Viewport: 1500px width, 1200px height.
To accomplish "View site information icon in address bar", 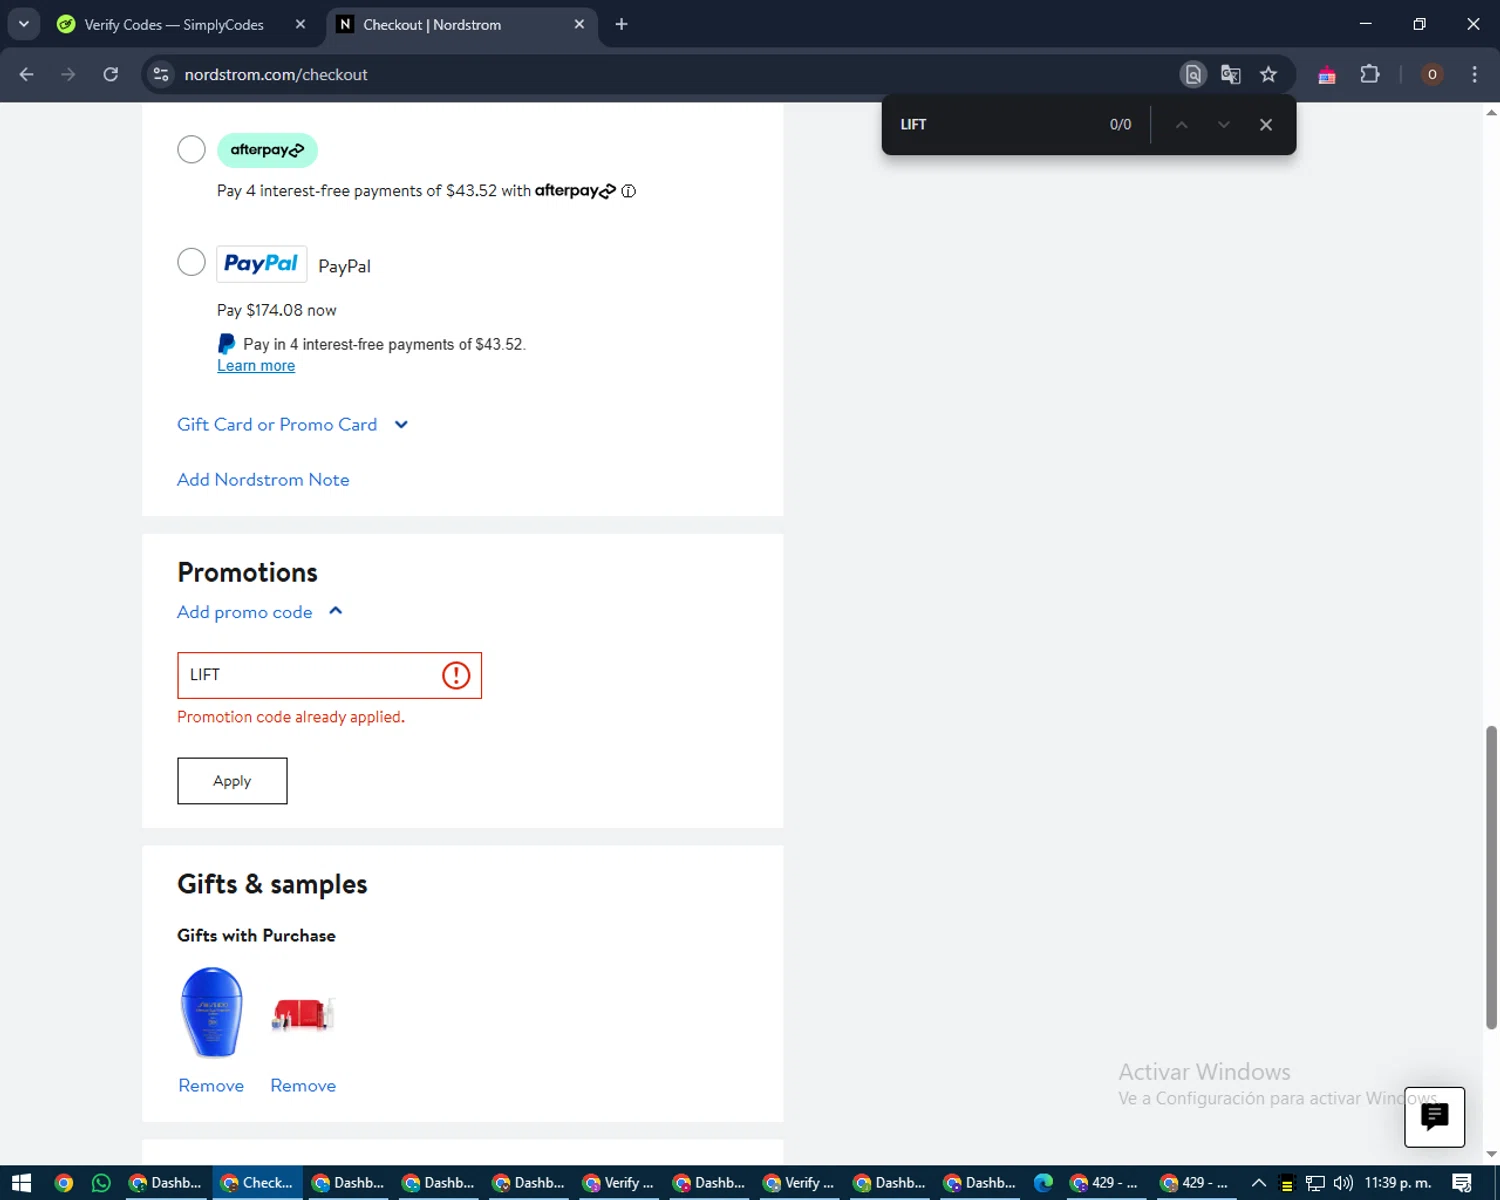I will point(161,74).
